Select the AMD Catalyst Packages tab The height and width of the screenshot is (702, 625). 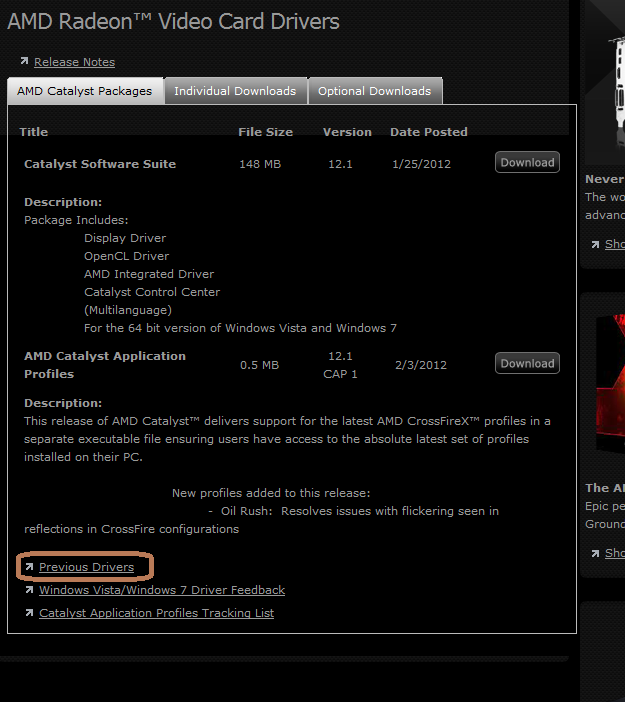85,91
